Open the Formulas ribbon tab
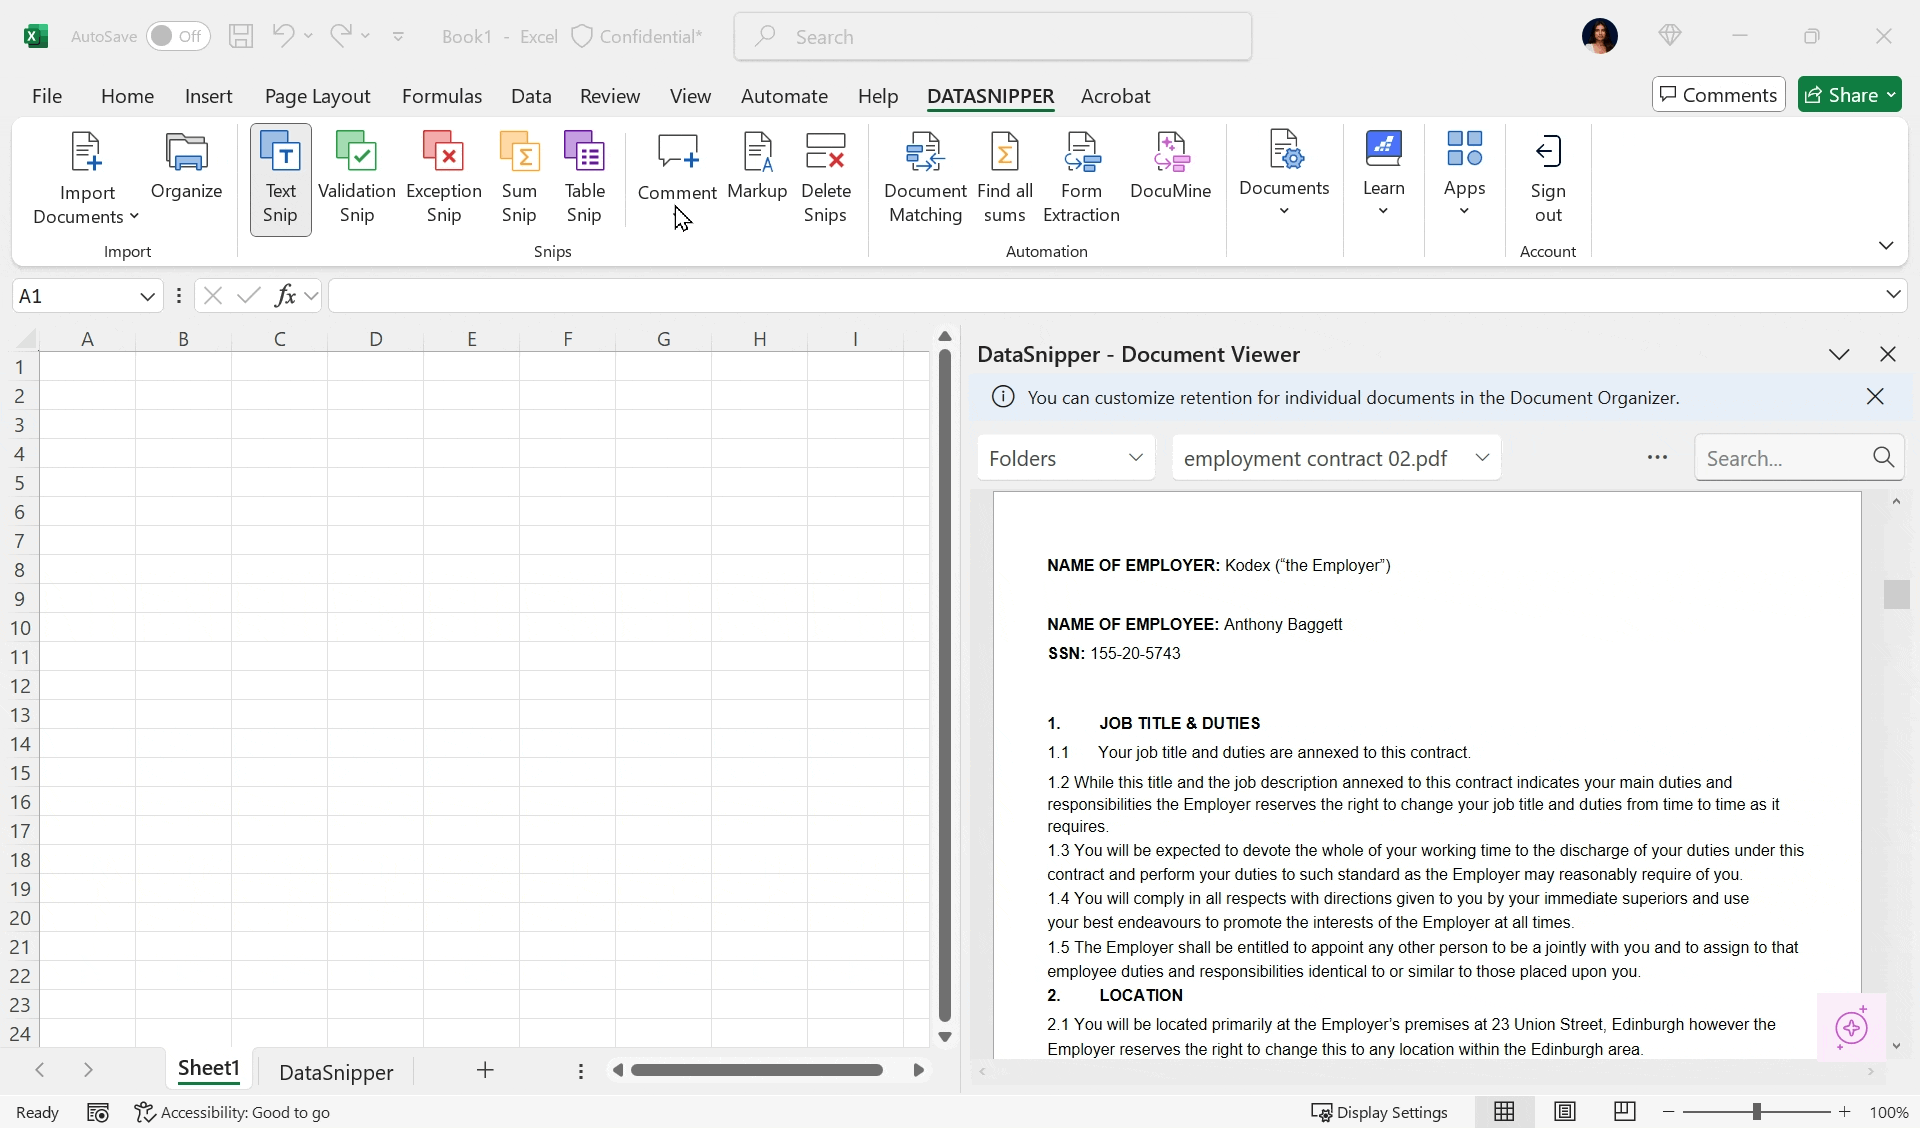 pyautogui.click(x=441, y=96)
